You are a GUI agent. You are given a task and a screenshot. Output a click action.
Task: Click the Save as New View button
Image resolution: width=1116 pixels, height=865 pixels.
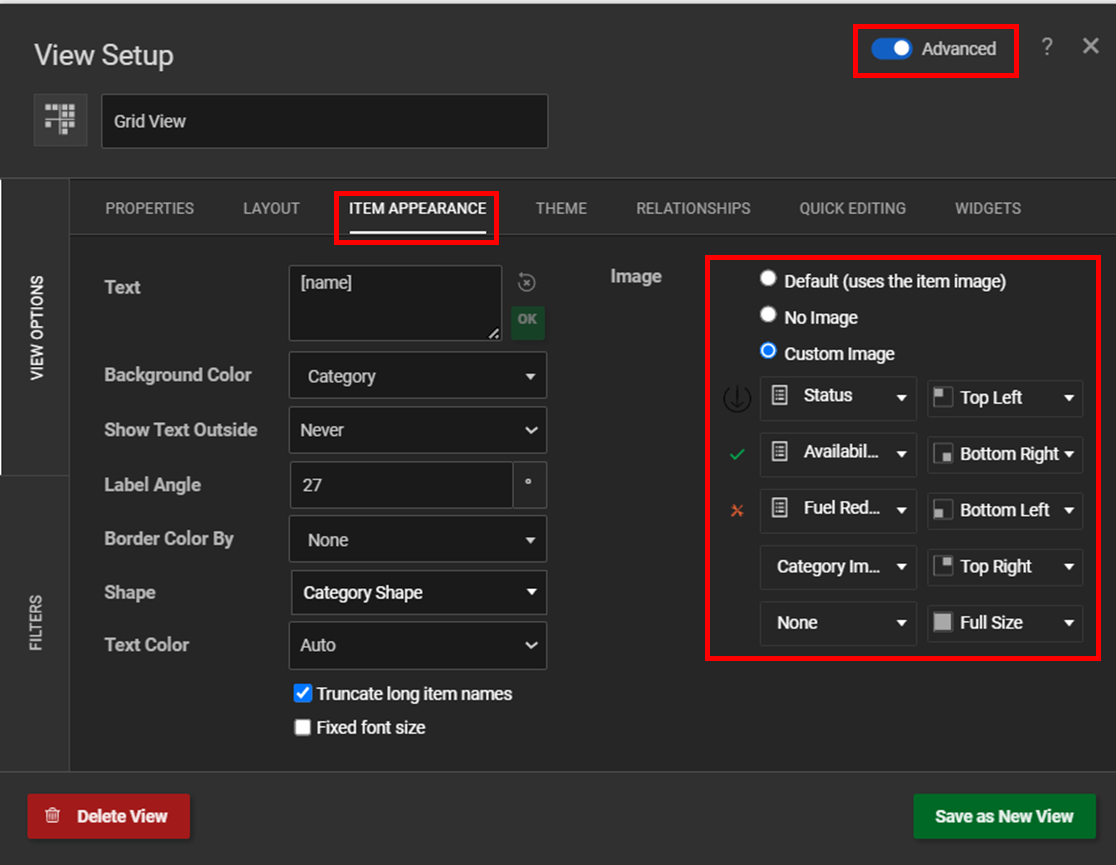coord(1004,816)
